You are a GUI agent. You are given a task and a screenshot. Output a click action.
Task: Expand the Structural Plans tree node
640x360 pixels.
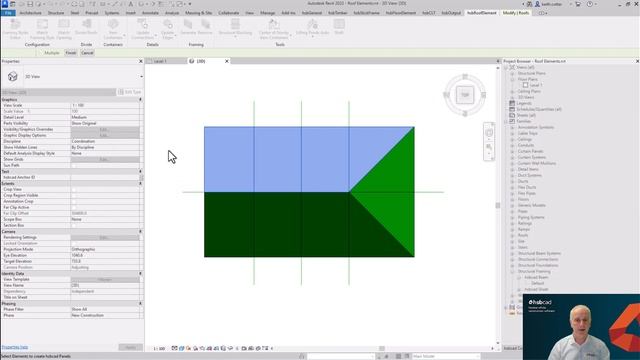click(512, 73)
